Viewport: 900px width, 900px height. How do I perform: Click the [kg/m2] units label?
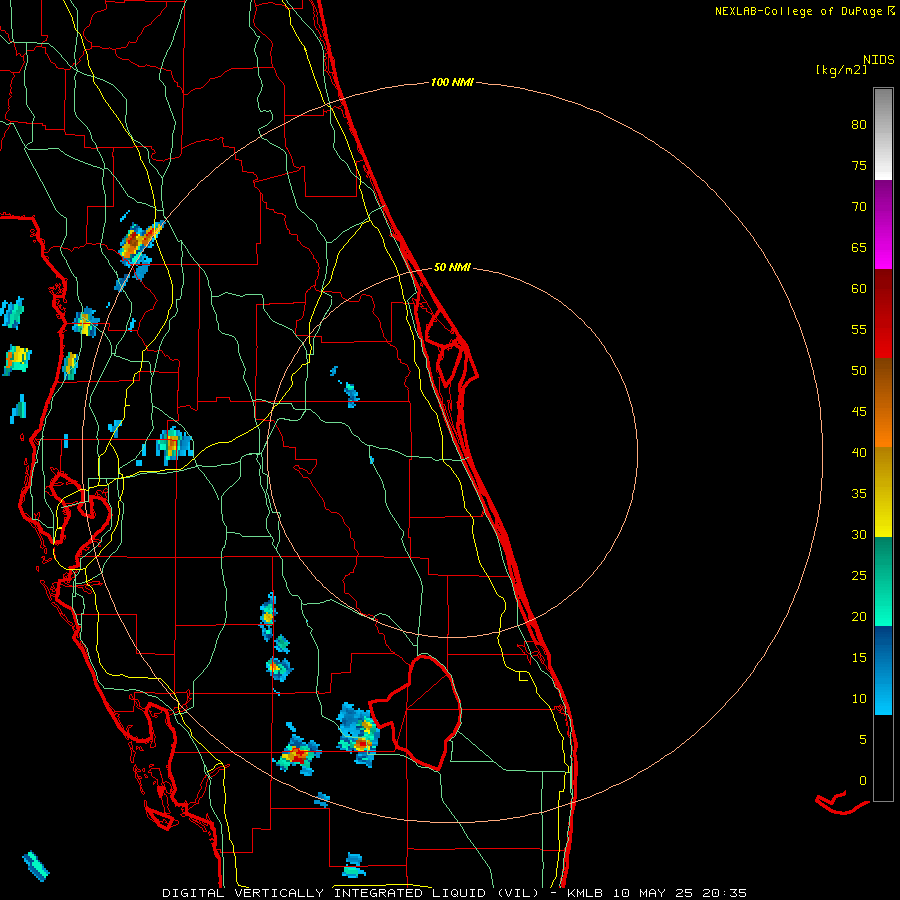[841, 70]
